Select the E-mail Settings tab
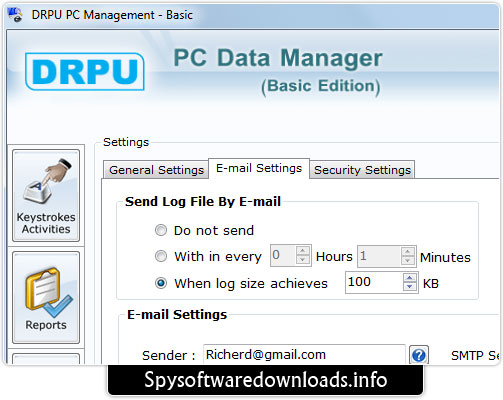Viewport: 503px width, 400px height. click(x=259, y=168)
